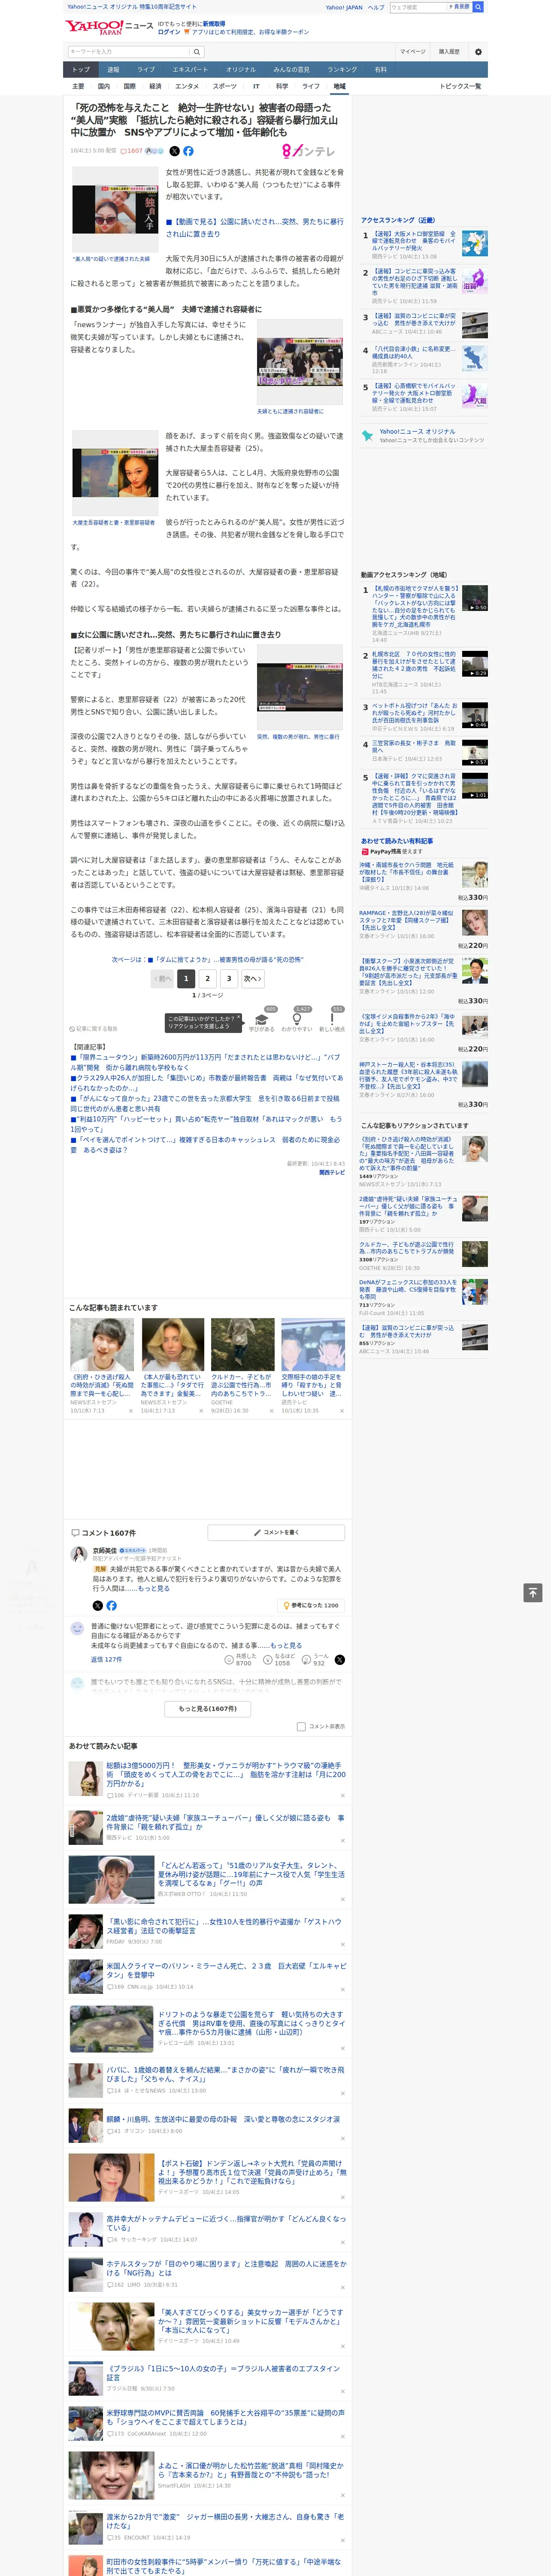
Task: Open 動画で見る video link
Action: 254,228
